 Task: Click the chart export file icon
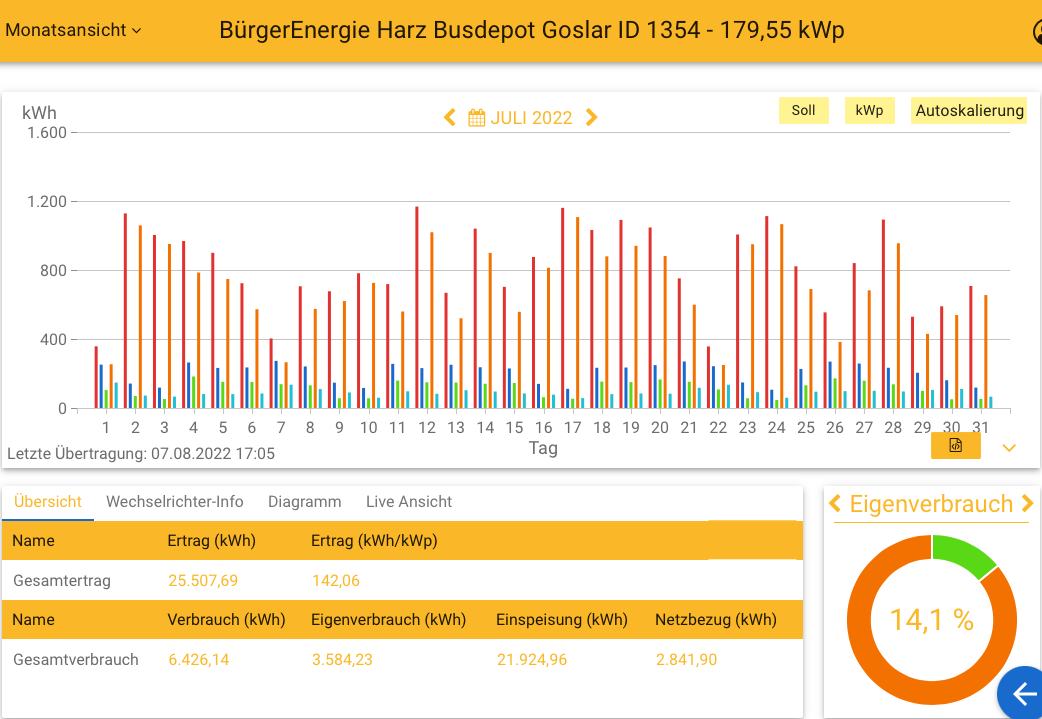tap(954, 444)
